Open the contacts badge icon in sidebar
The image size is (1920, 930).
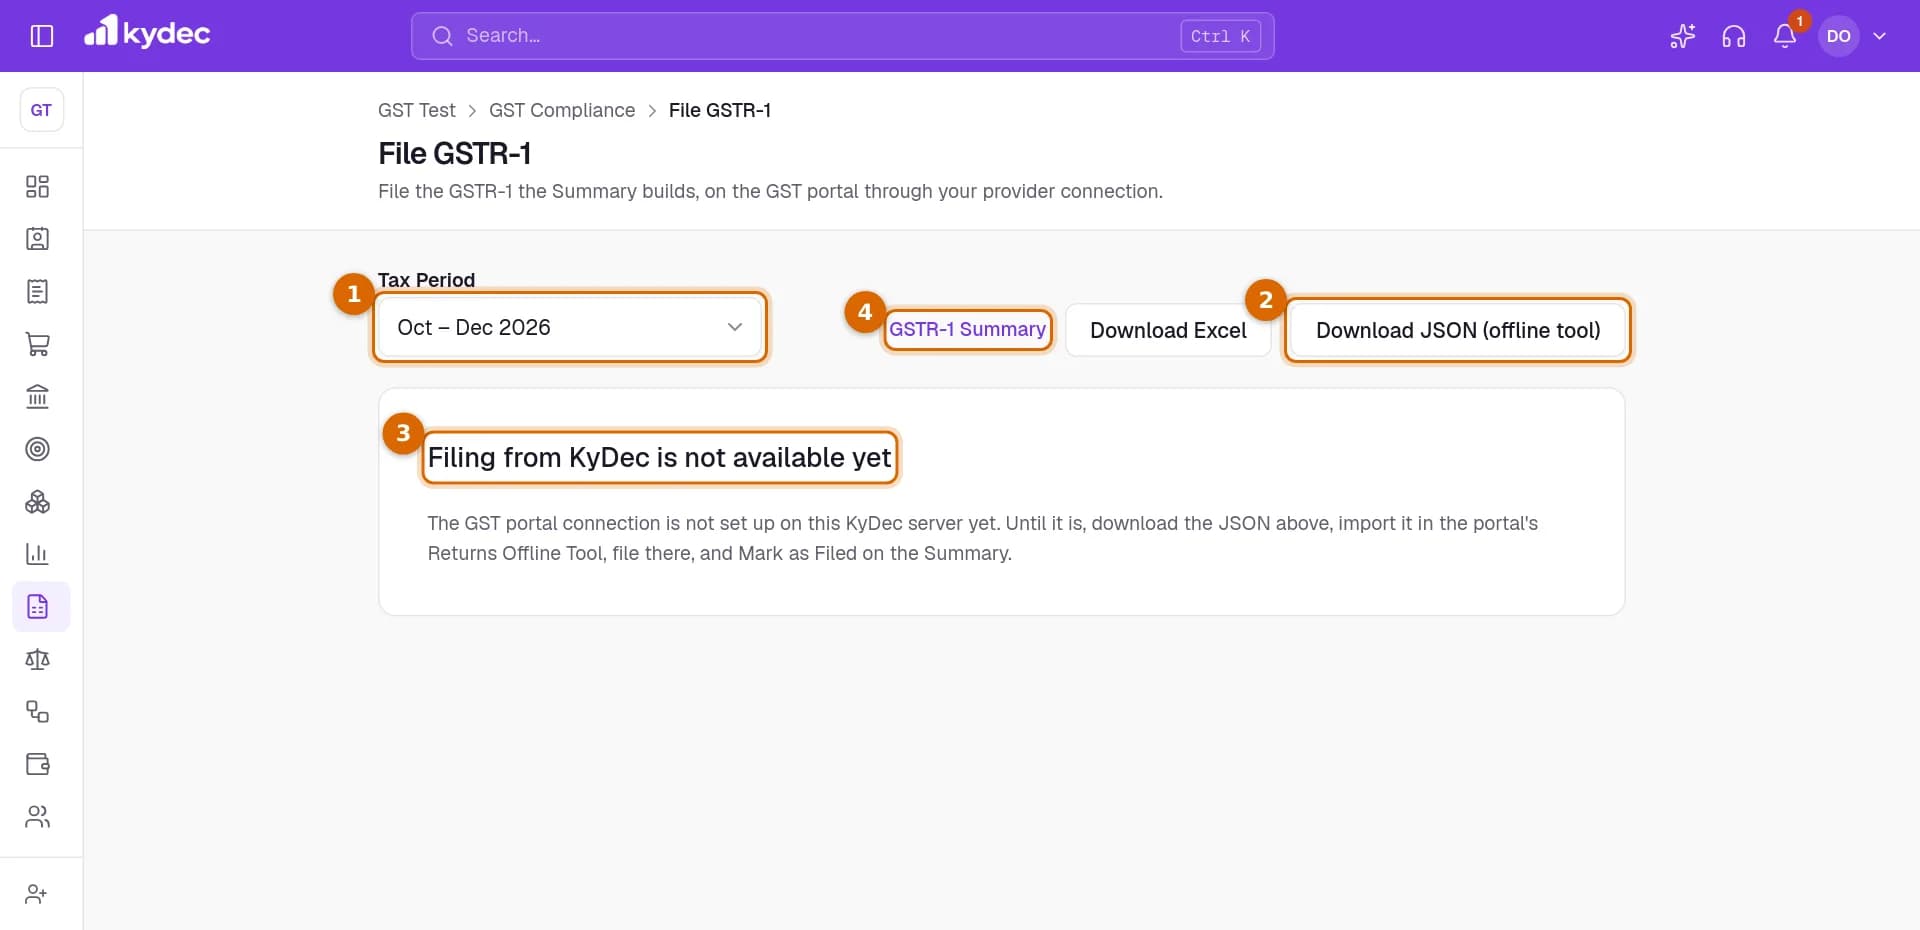click(37, 239)
